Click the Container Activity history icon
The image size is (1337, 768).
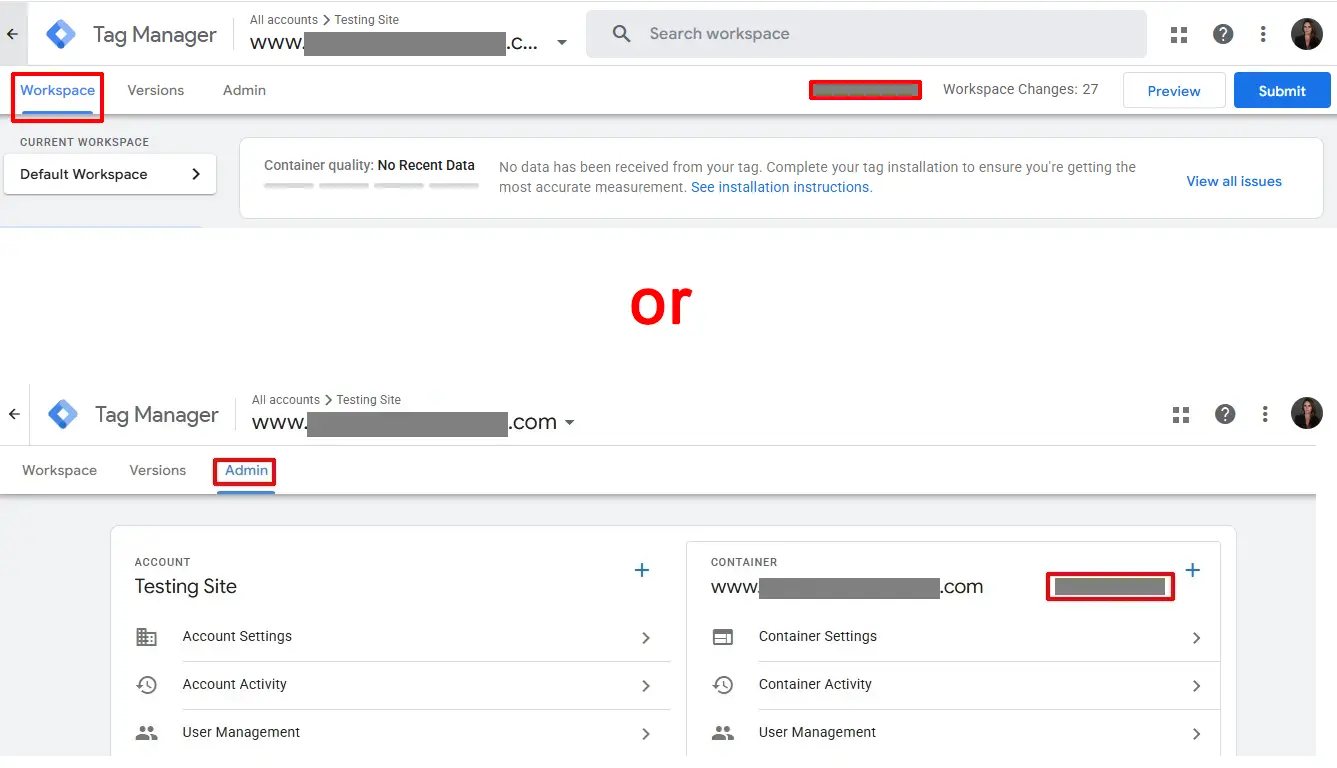coord(723,685)
